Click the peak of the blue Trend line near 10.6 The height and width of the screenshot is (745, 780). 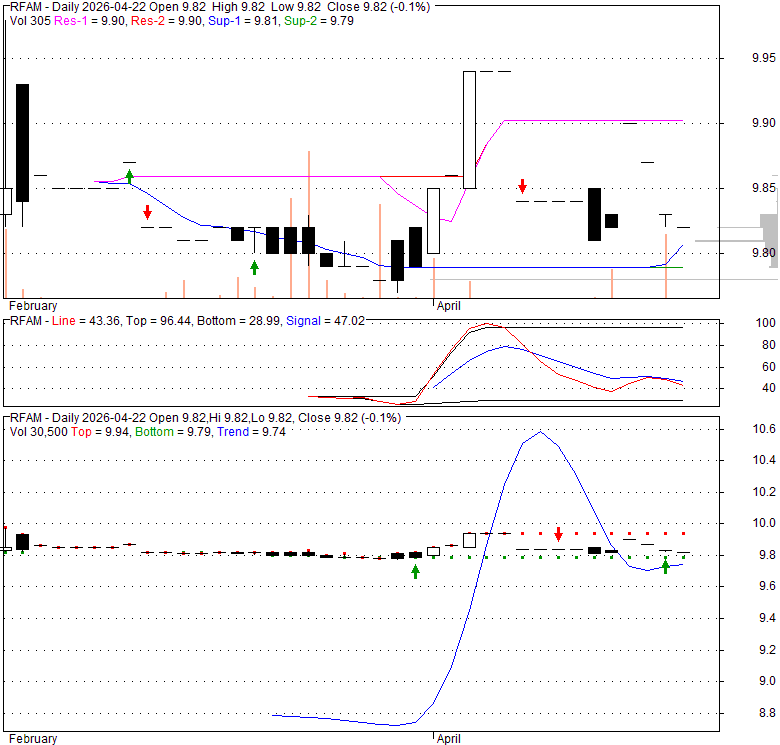(x=541, y=431)
